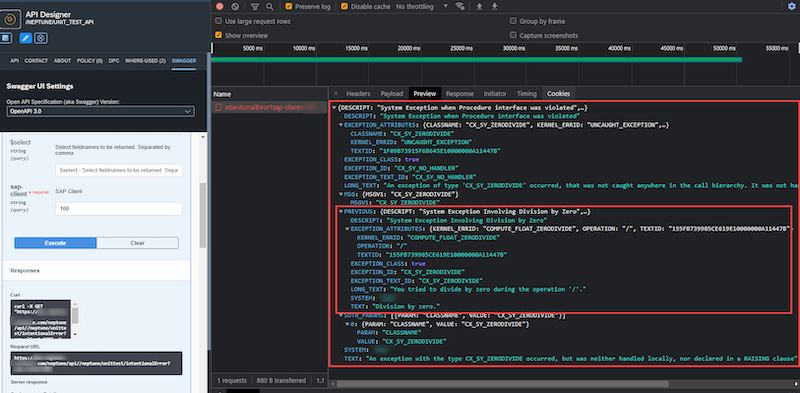Switch to the Initiator tab
800x393 pixels.
pyautogui.click(x=495, y=93)
